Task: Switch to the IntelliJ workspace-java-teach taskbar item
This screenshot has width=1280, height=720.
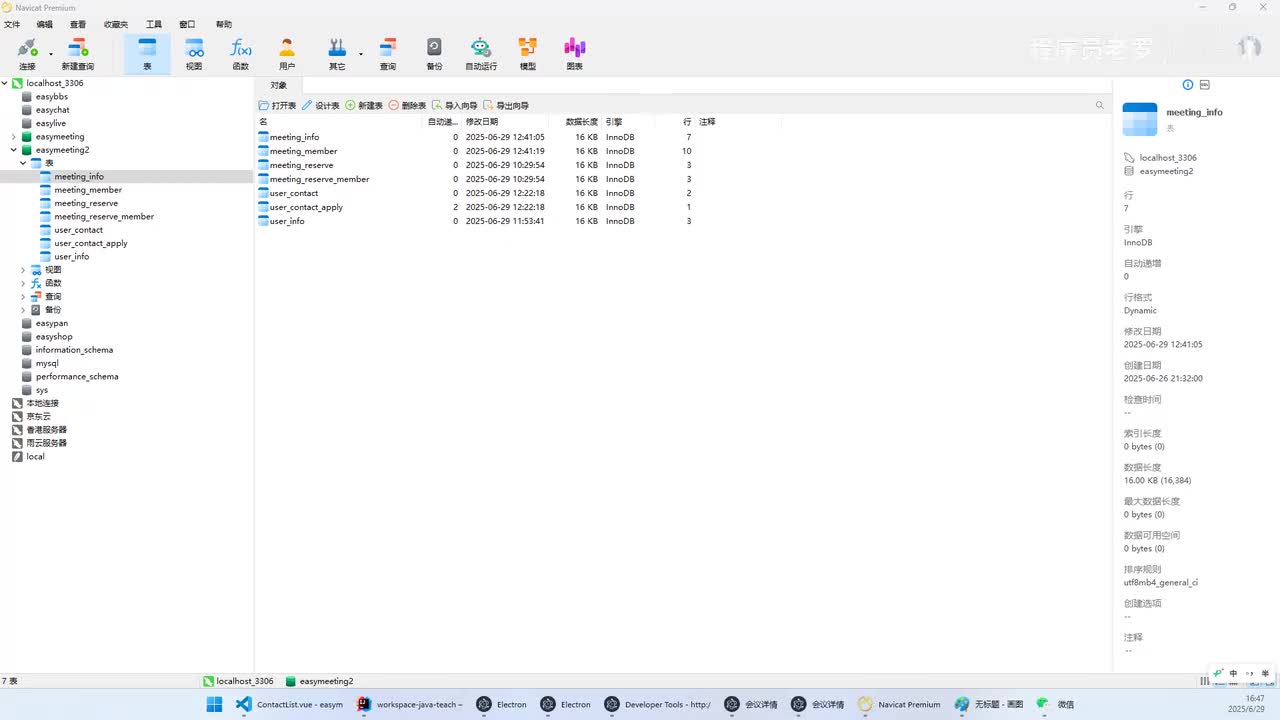Action: (x=410, y=704)
